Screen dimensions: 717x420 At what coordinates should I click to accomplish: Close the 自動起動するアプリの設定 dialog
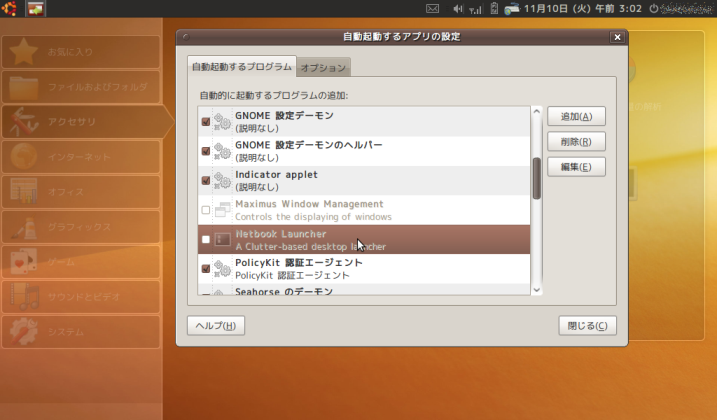(x=617, y=37)
